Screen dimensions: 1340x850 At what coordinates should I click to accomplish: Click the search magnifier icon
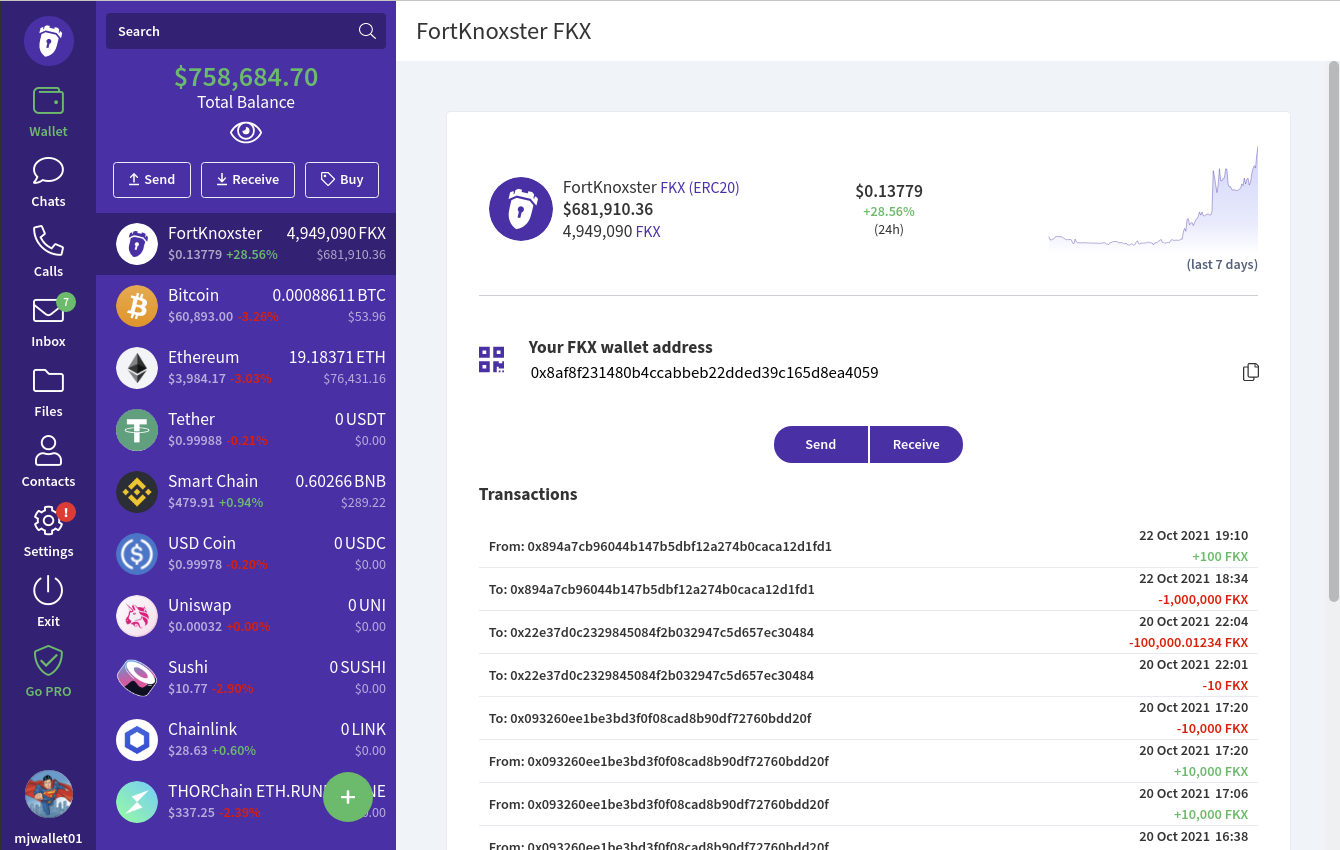367,31
